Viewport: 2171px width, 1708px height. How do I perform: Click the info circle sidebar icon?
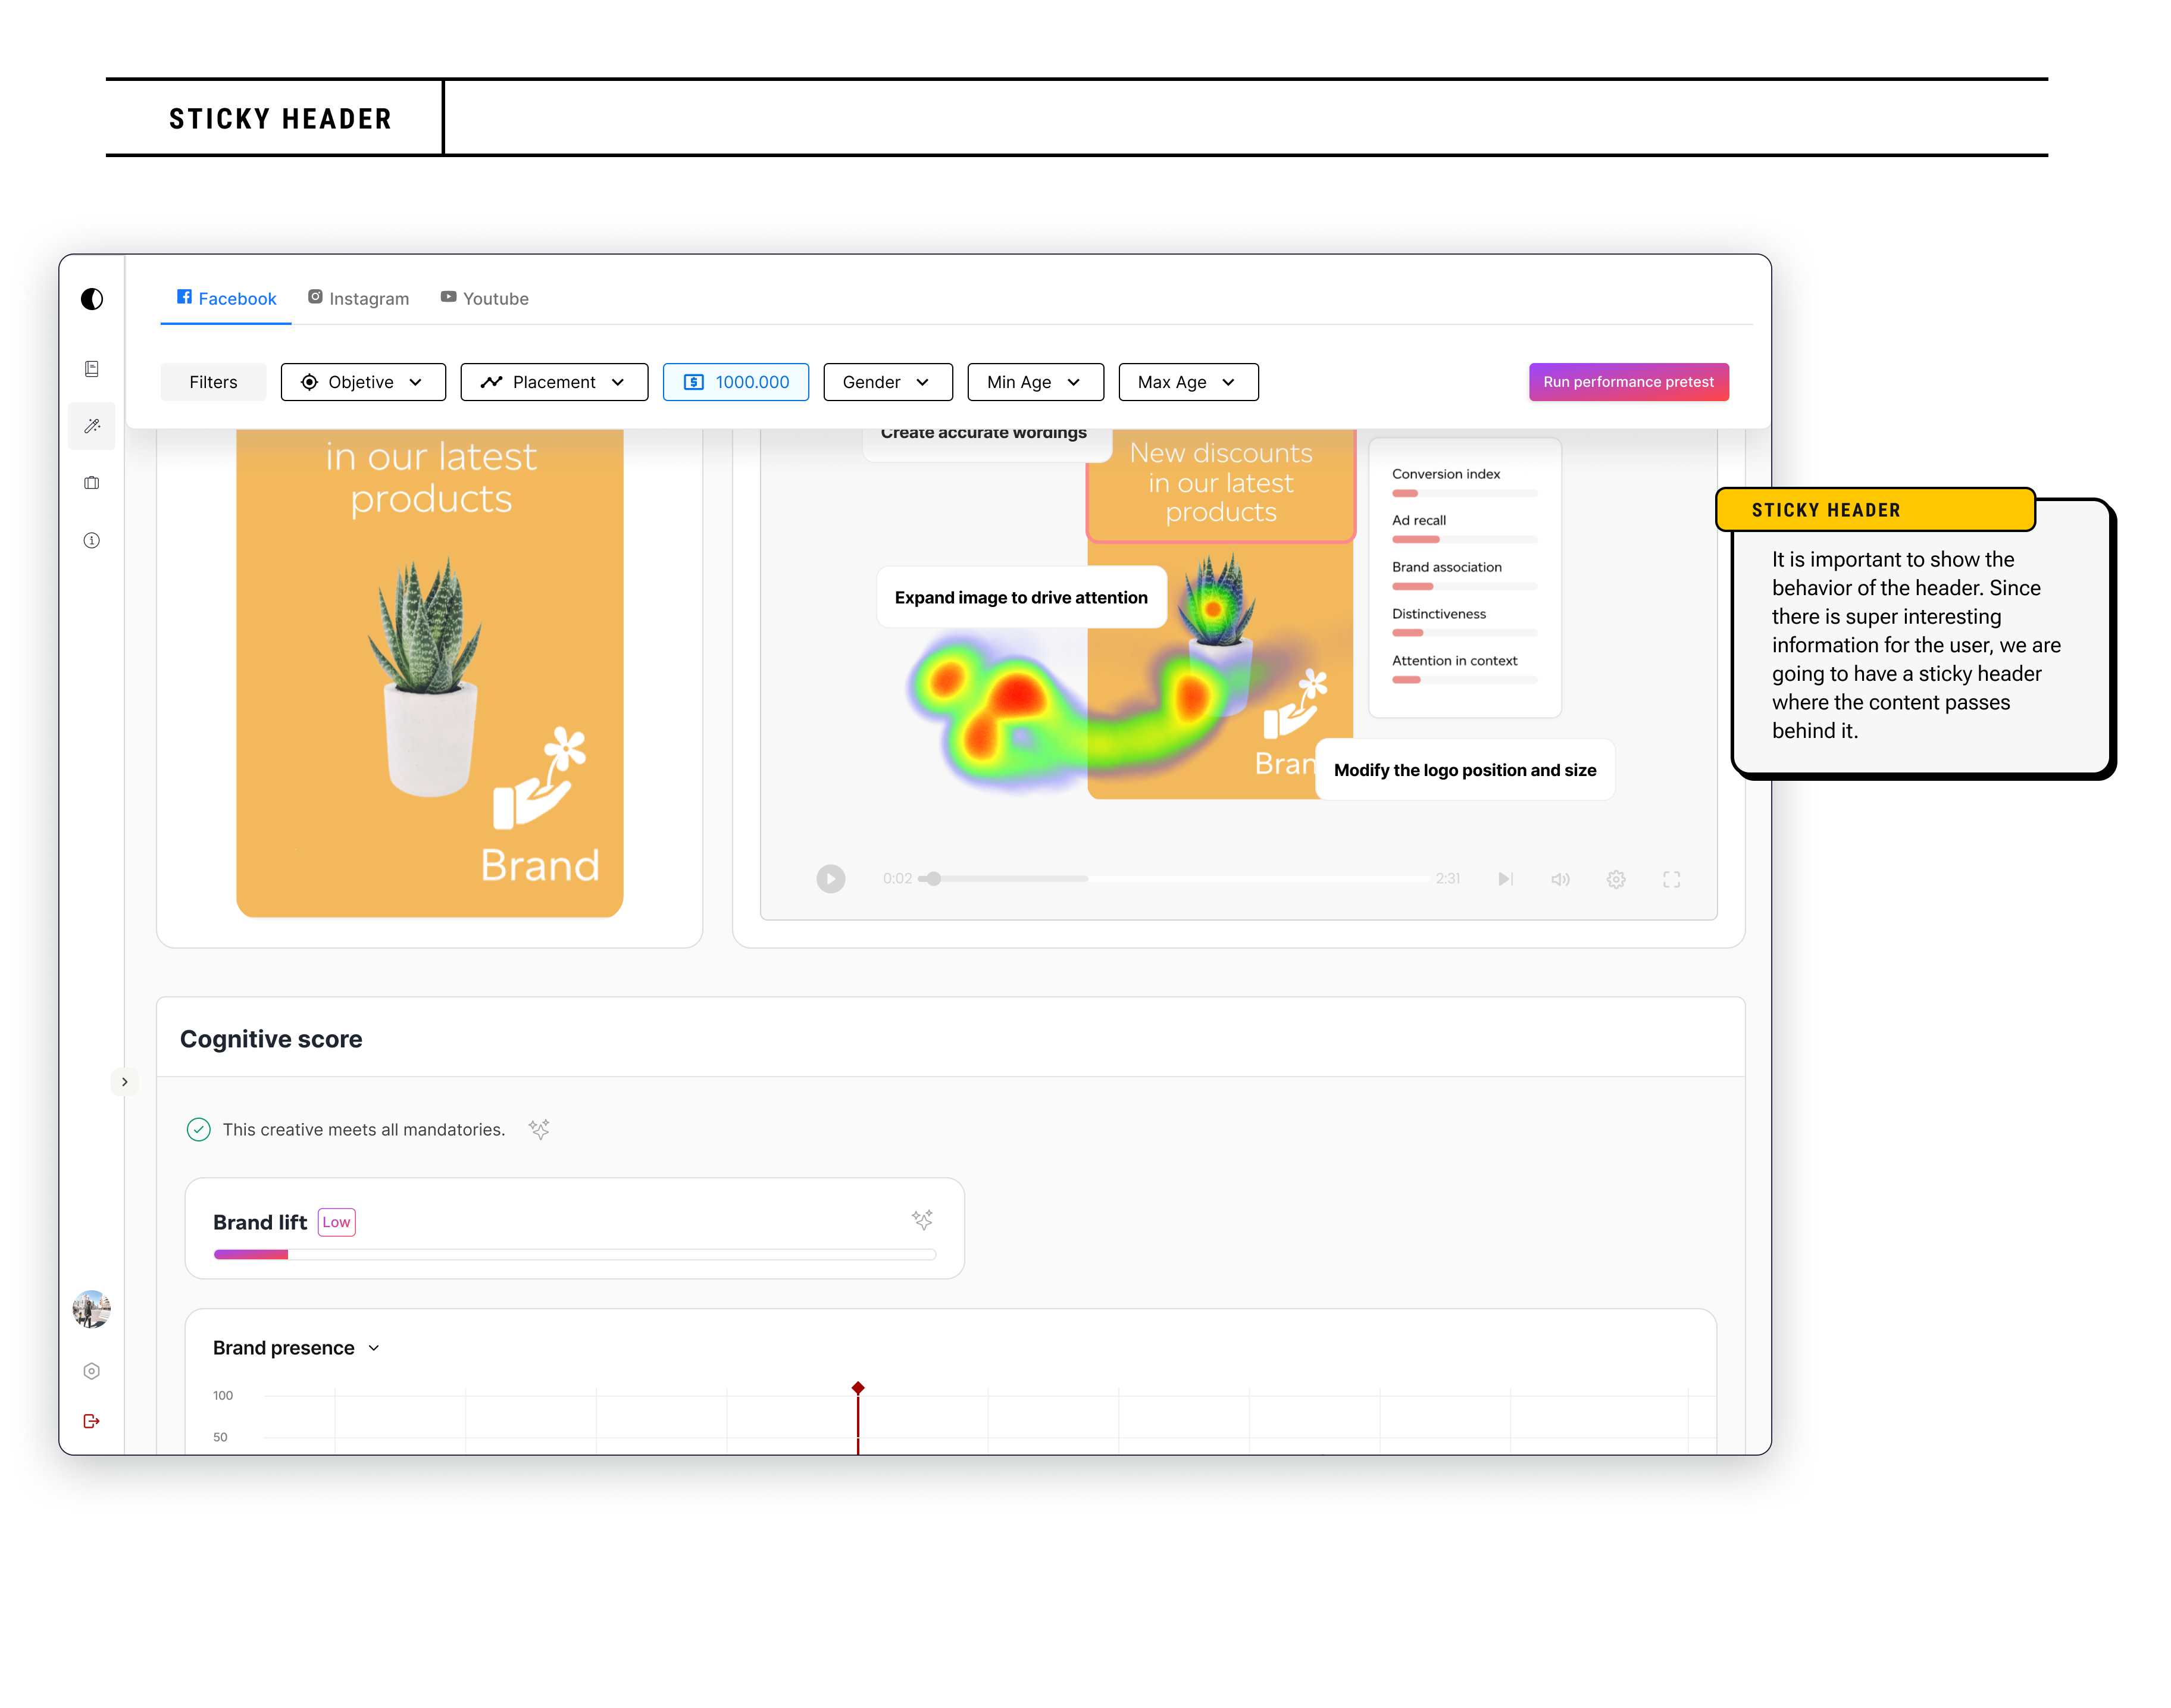(x=92, y=541)
